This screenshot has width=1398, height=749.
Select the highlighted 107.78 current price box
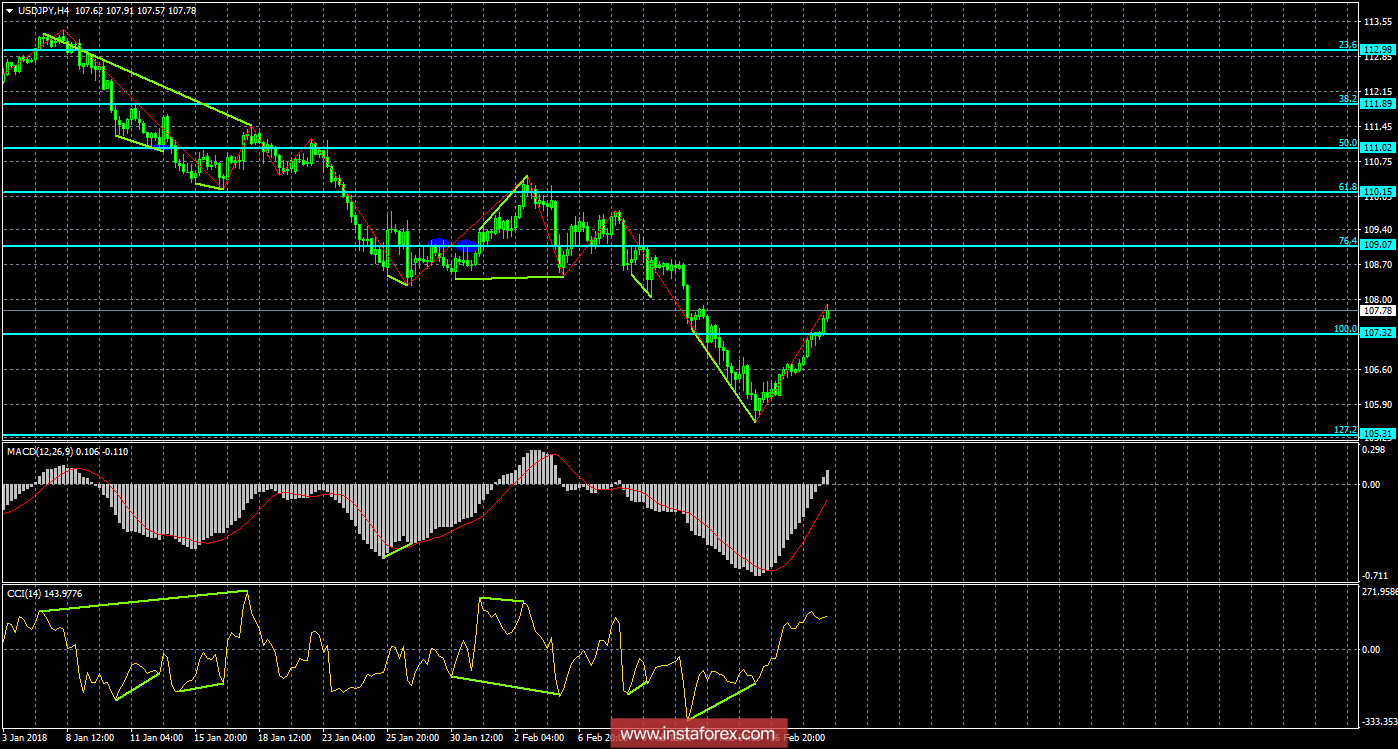[x=1379, y=310]
